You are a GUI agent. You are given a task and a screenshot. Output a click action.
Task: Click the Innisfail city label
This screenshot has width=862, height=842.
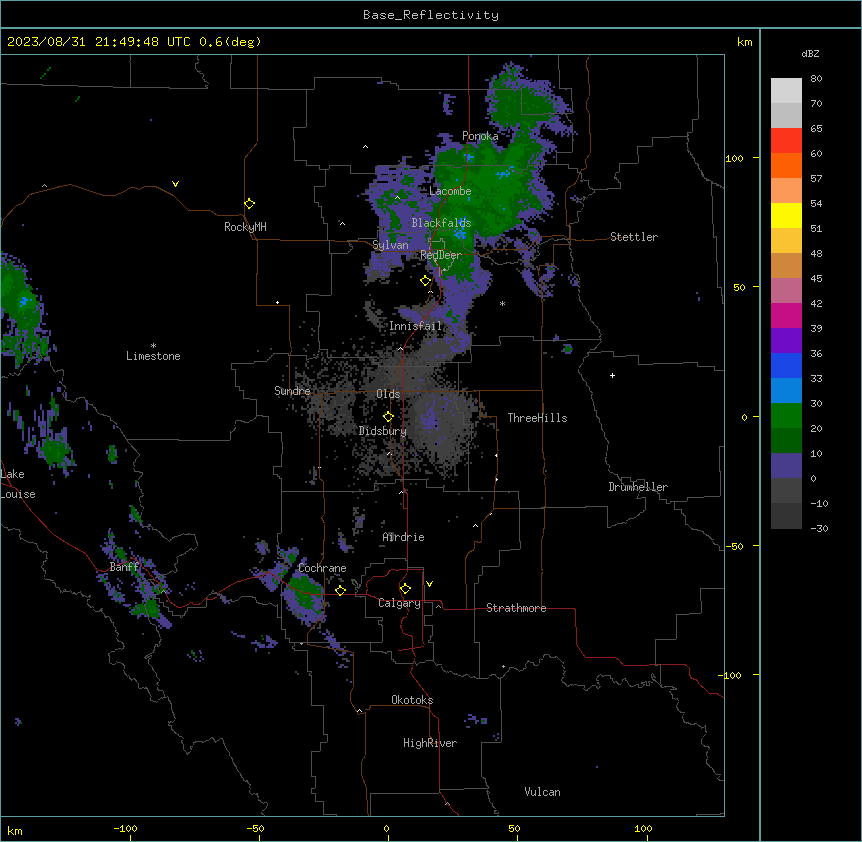(416, 326)
